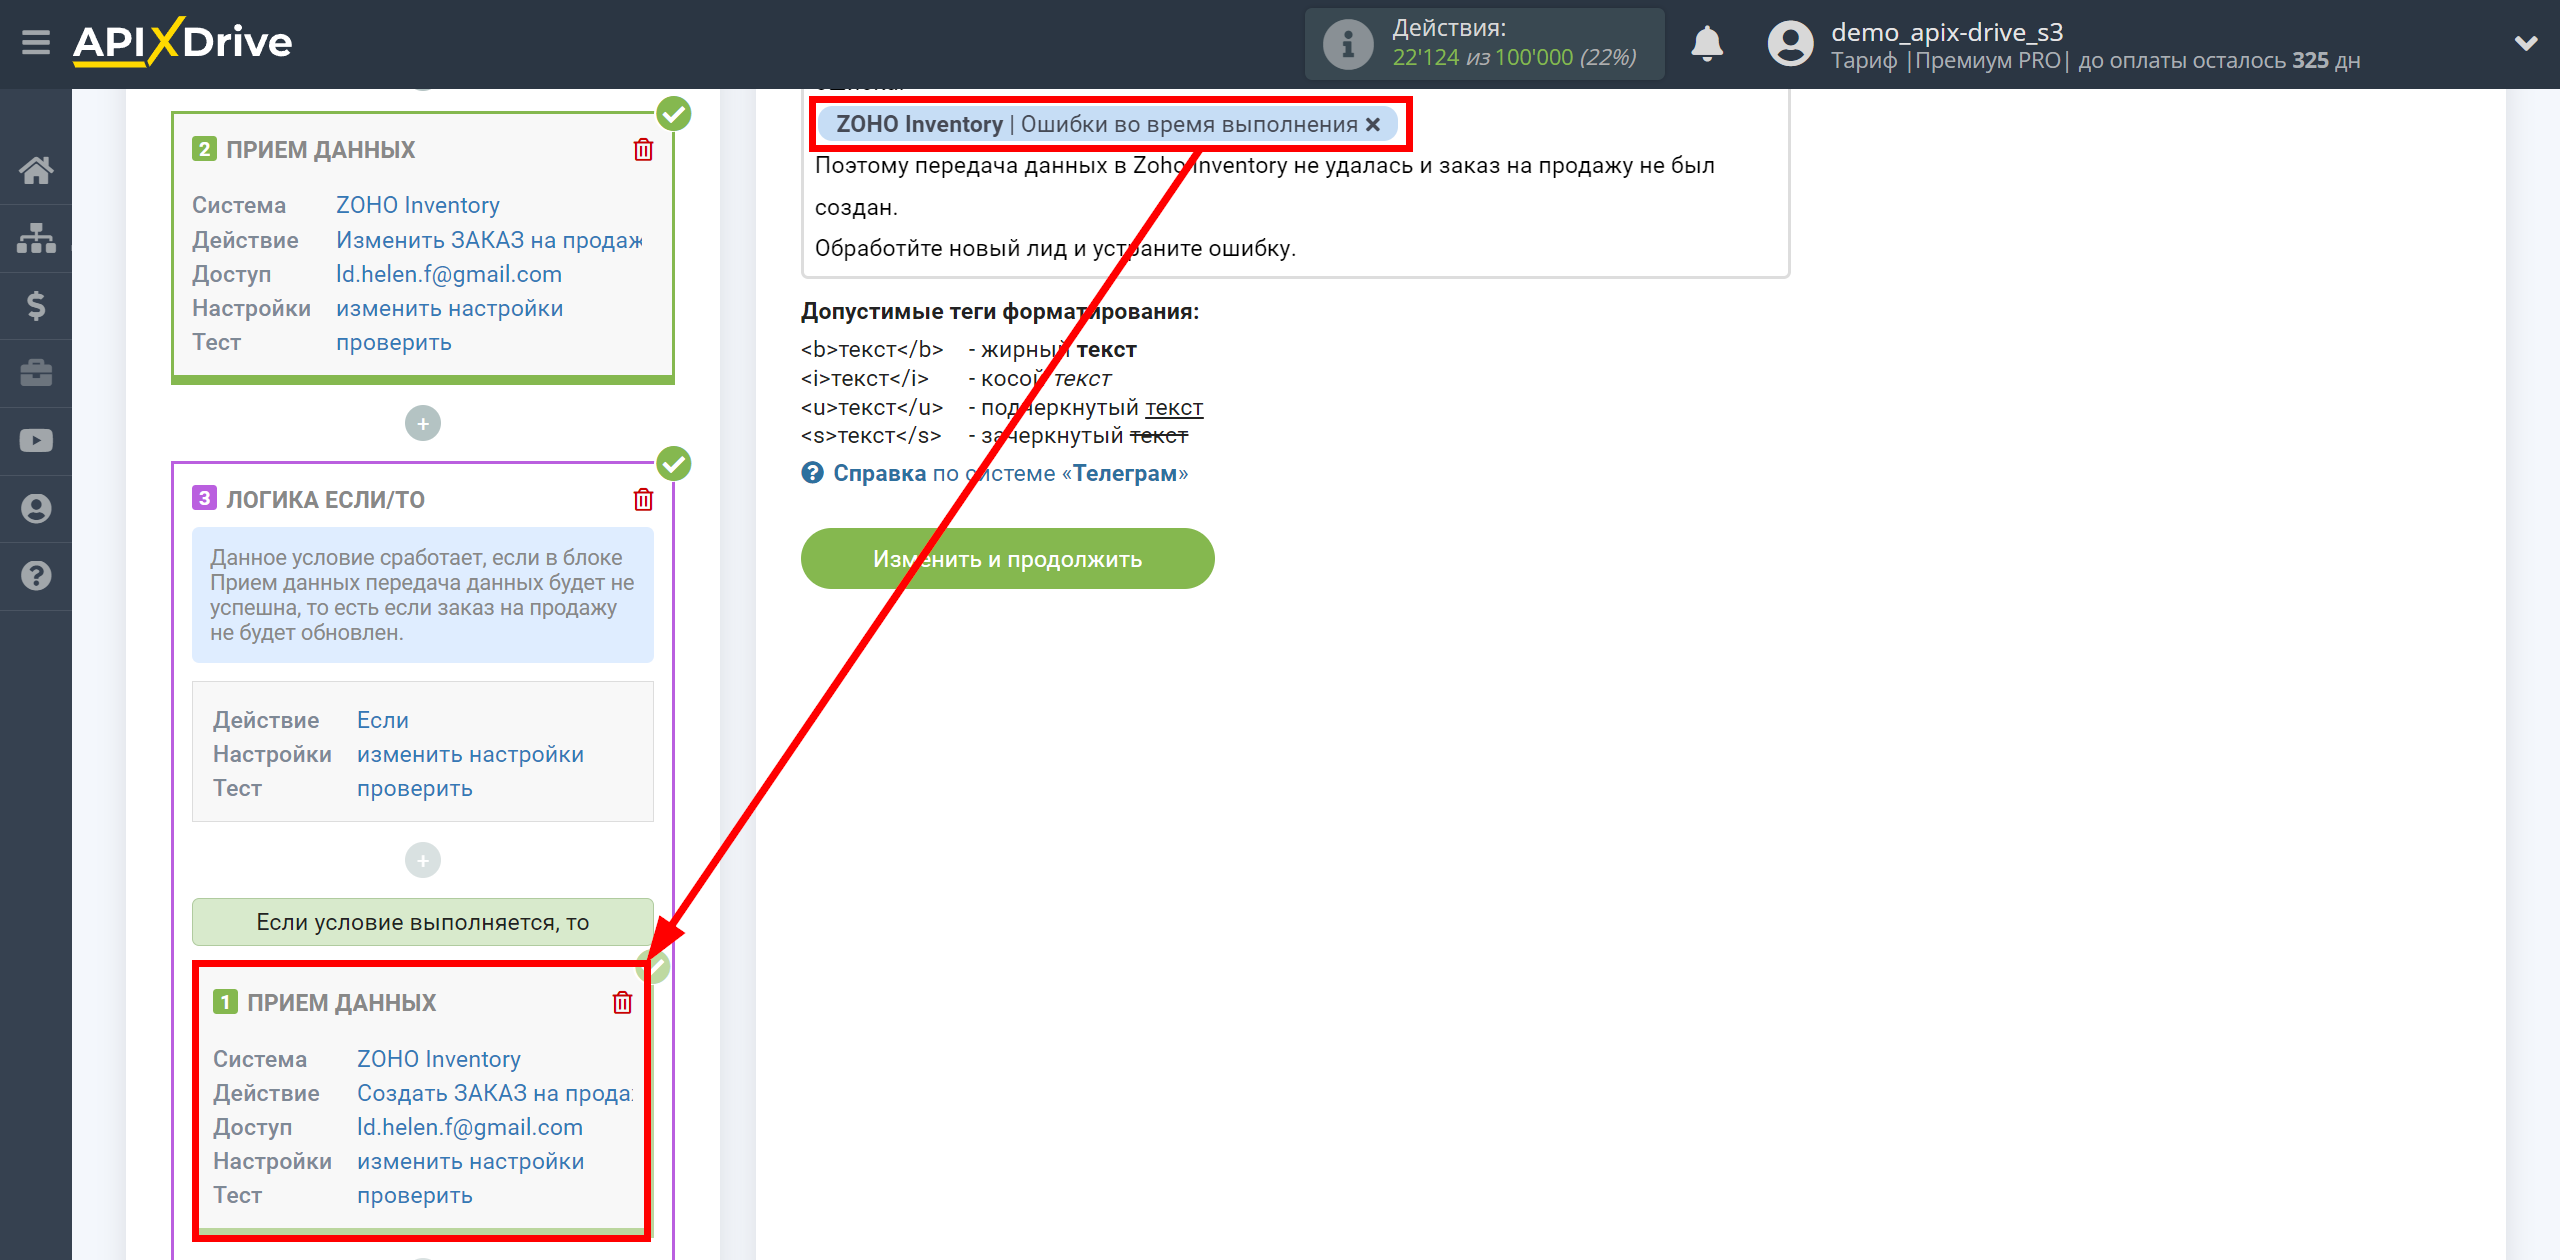
Task: Click изменить настройки under Если
Action: (x=471, y=754)
